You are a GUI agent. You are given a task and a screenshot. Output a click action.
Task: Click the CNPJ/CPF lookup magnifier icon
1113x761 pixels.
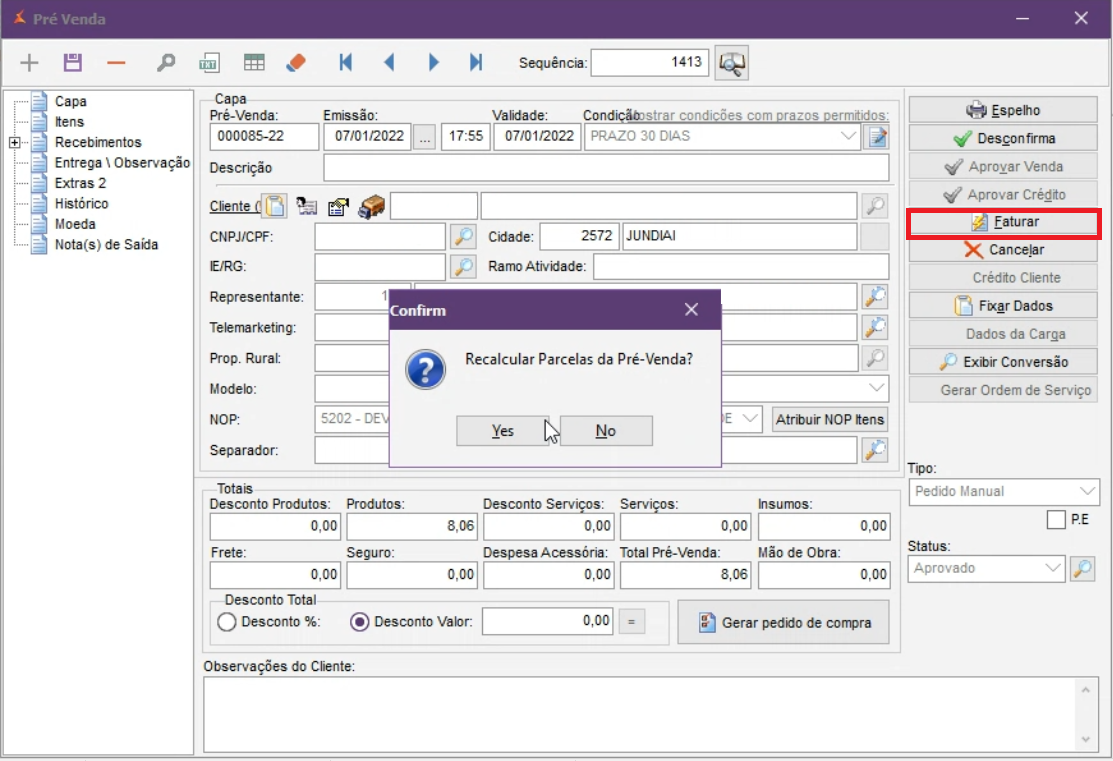pyautogui.click(x=463, y=237)
